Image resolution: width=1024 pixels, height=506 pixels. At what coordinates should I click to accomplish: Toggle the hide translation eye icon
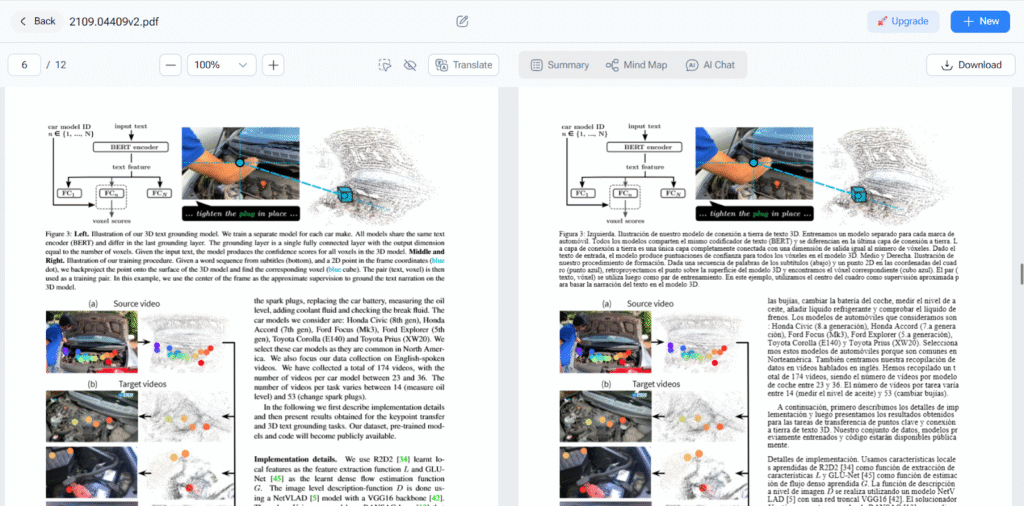tap(409, 65)
